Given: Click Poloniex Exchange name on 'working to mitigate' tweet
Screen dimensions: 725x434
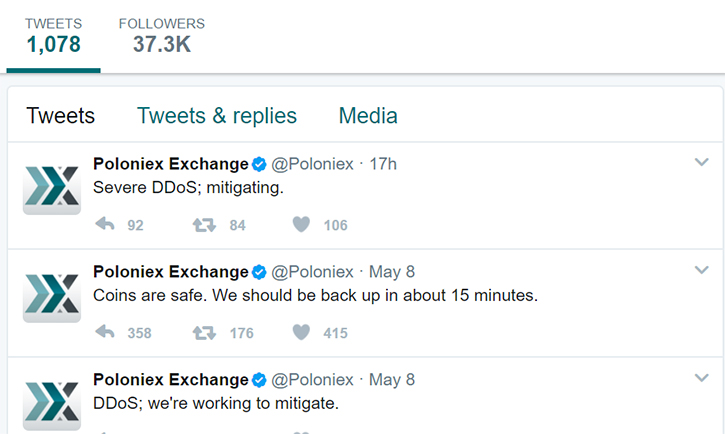Looking at the screenshot, I should tap(171, 380).
